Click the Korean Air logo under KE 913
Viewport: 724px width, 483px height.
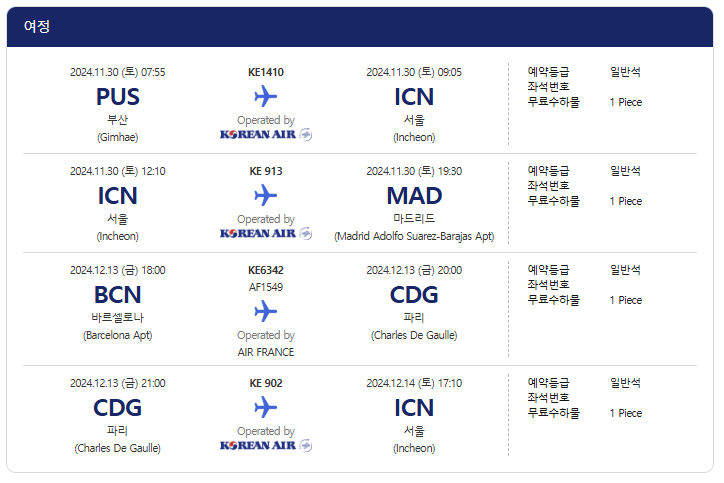click(x=265, y=233)
